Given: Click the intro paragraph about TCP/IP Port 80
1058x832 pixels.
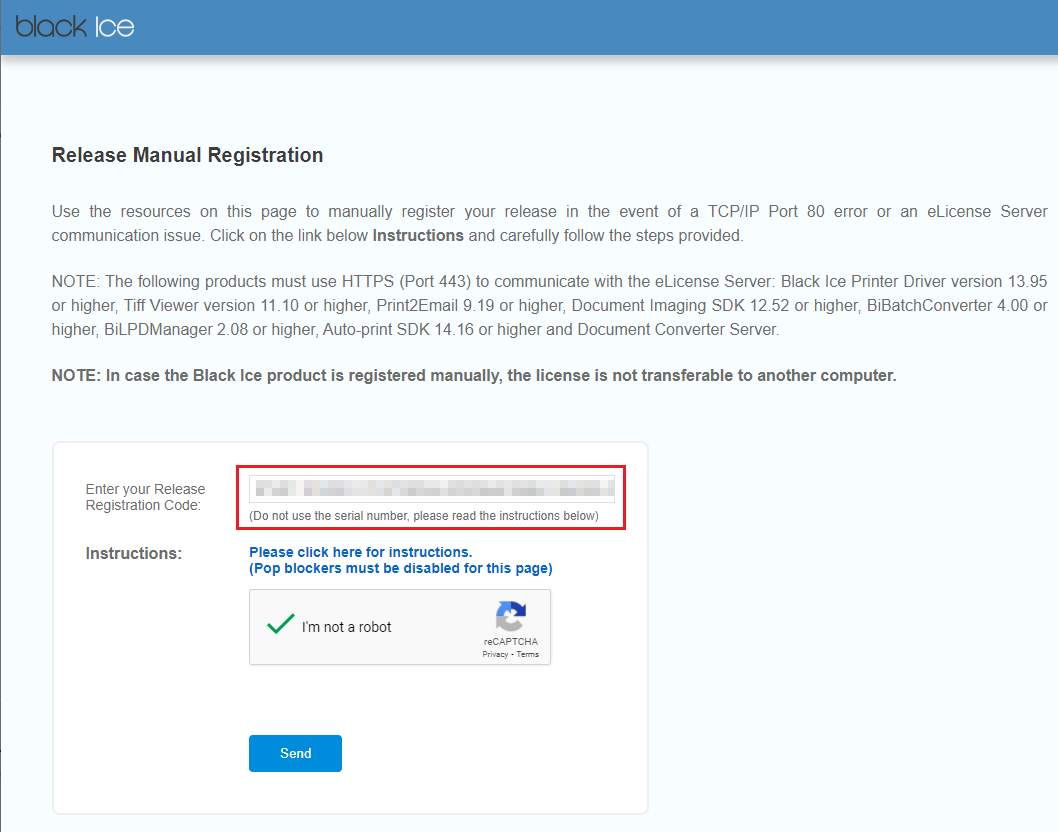Looking at the screenshot, I should (549, 224).
